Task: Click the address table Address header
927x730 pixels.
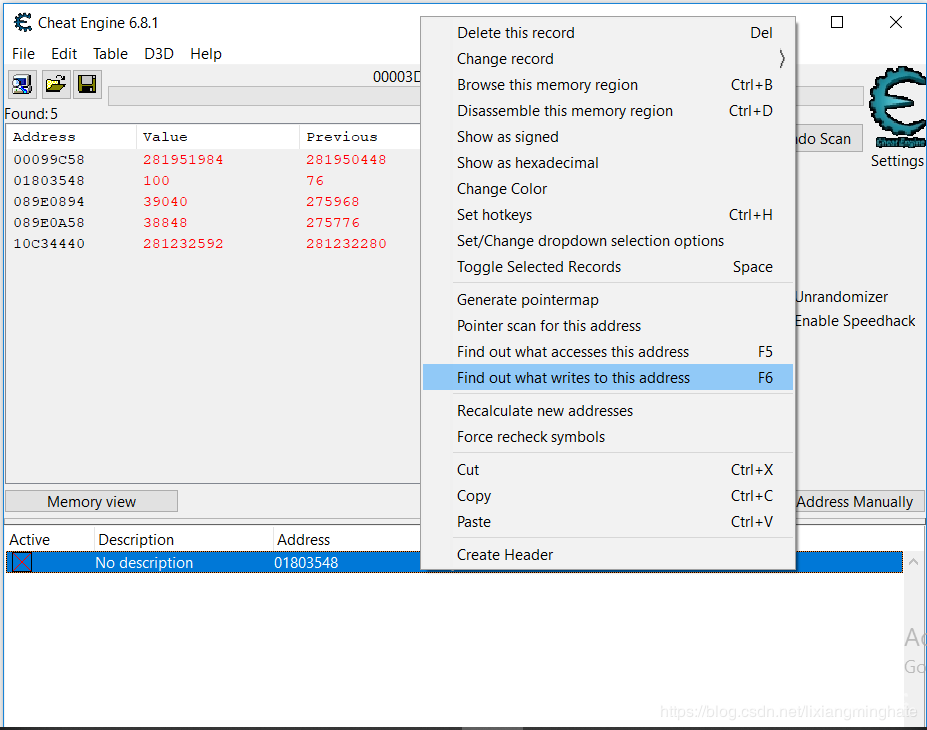Action: pos(348,540)
